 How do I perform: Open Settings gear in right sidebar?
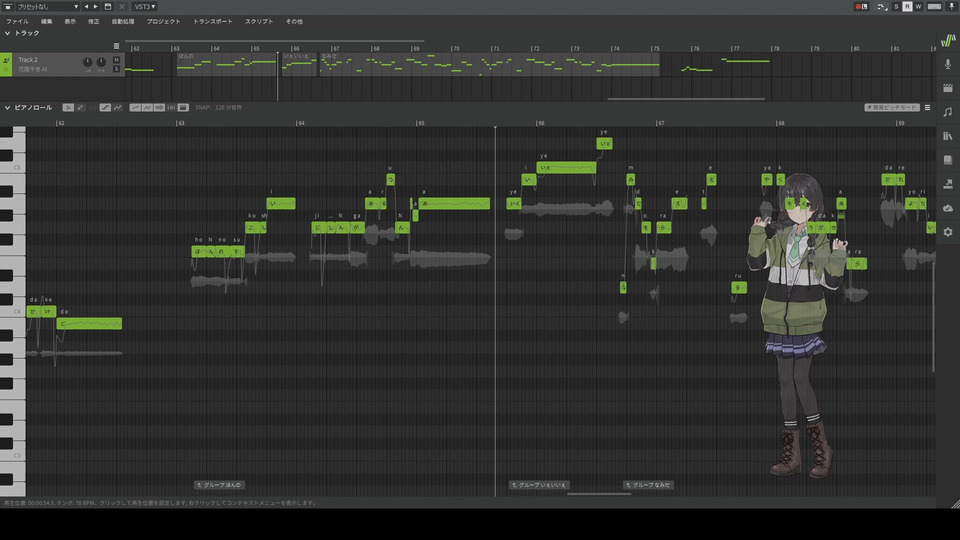(x=948, y=232)
